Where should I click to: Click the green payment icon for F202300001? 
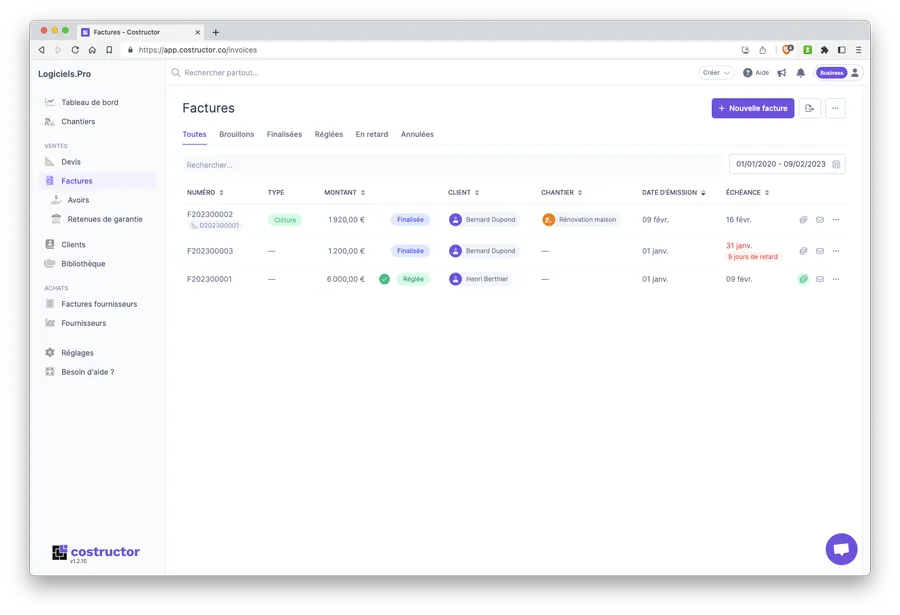click(x=803, y=279)
